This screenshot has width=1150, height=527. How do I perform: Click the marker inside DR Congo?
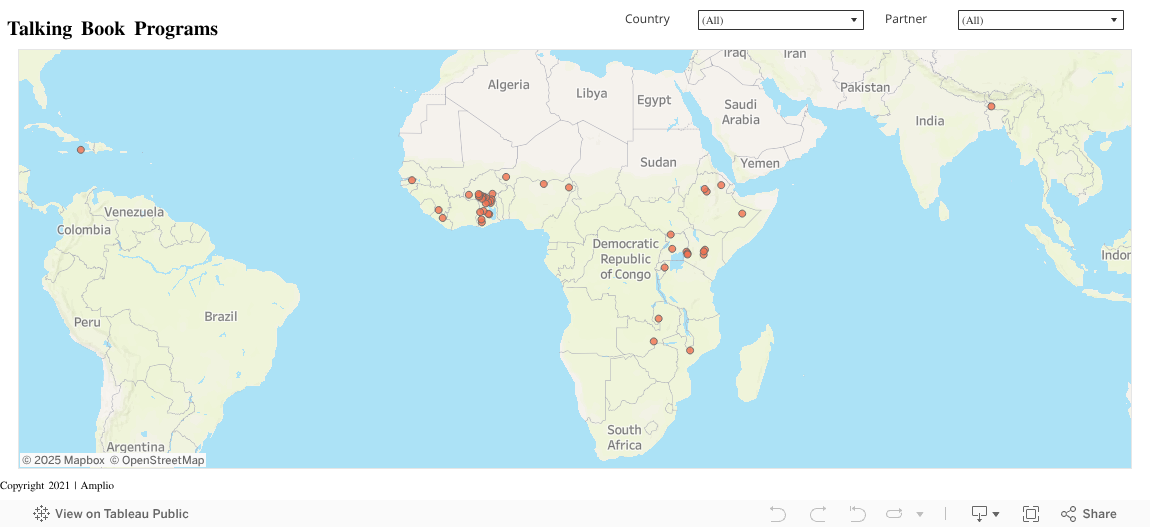pyautogui.click(x=664, y=267)
